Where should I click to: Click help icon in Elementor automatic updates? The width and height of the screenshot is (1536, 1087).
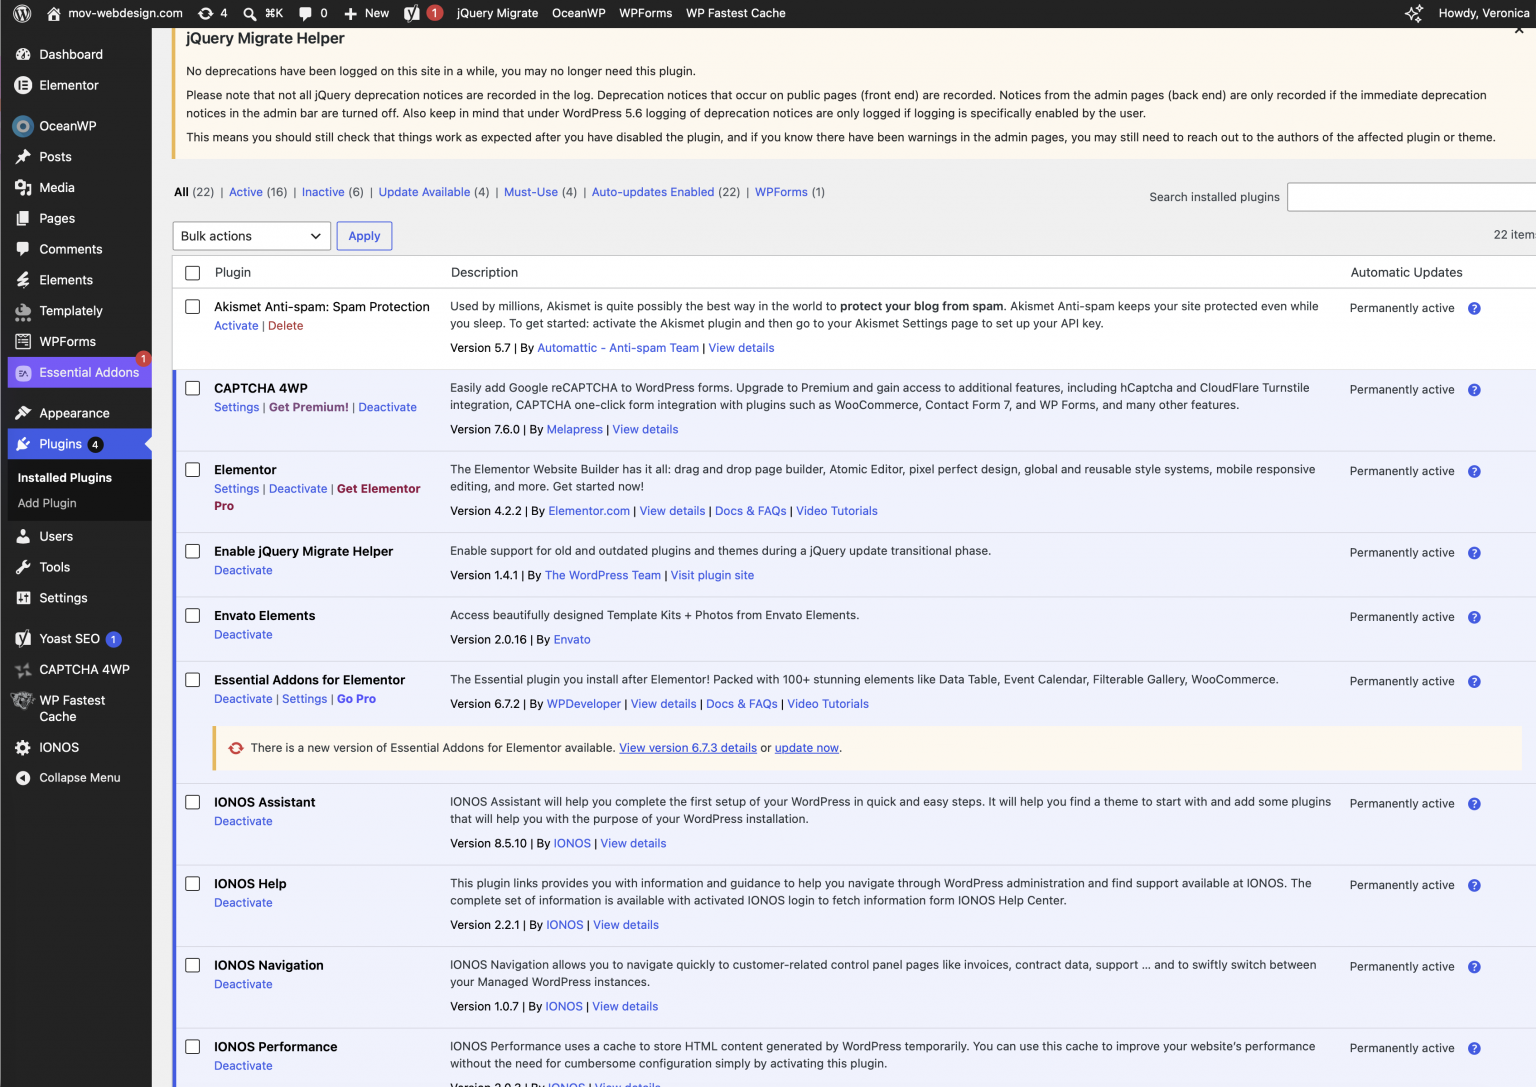[x=1474, y=471]
